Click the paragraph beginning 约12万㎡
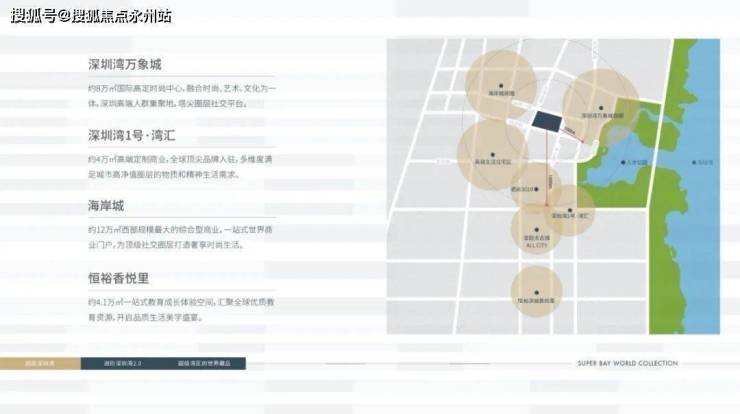The height and width of the screenshot is (414, 740). tap(180, 237)
